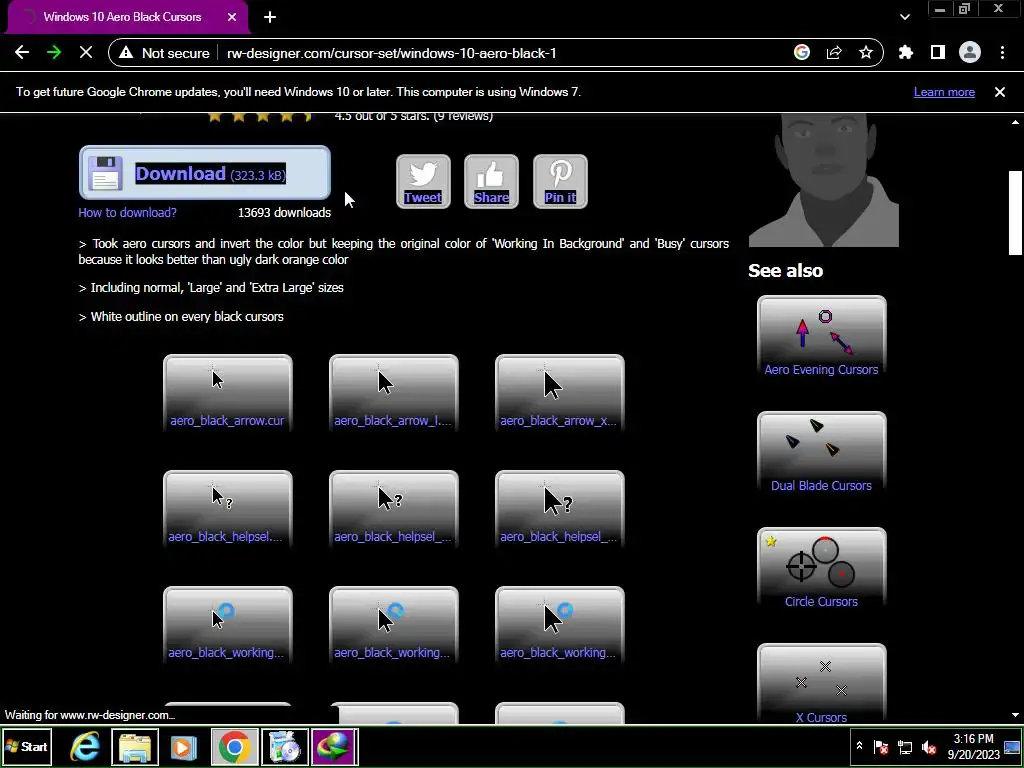Click the Google icon in the address bar

click(802, 53)
